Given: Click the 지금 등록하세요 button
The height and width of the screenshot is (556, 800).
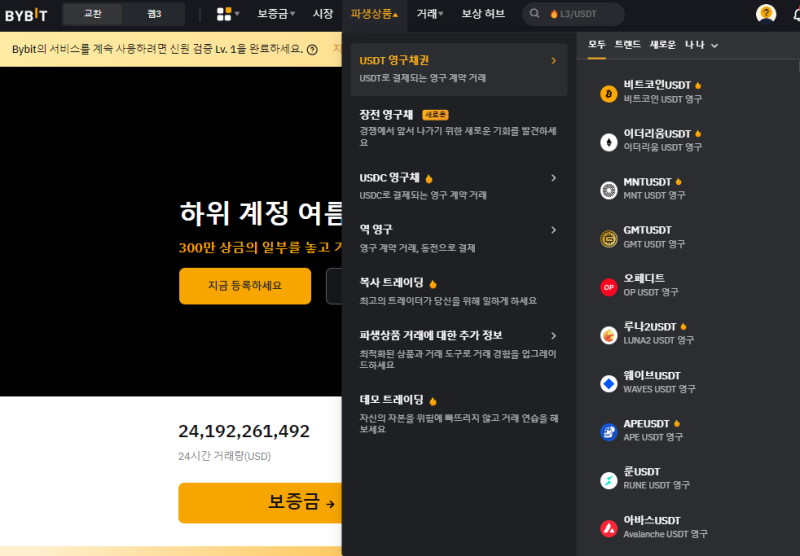Looking at the screenshot, I should click(x=245, y=286).
